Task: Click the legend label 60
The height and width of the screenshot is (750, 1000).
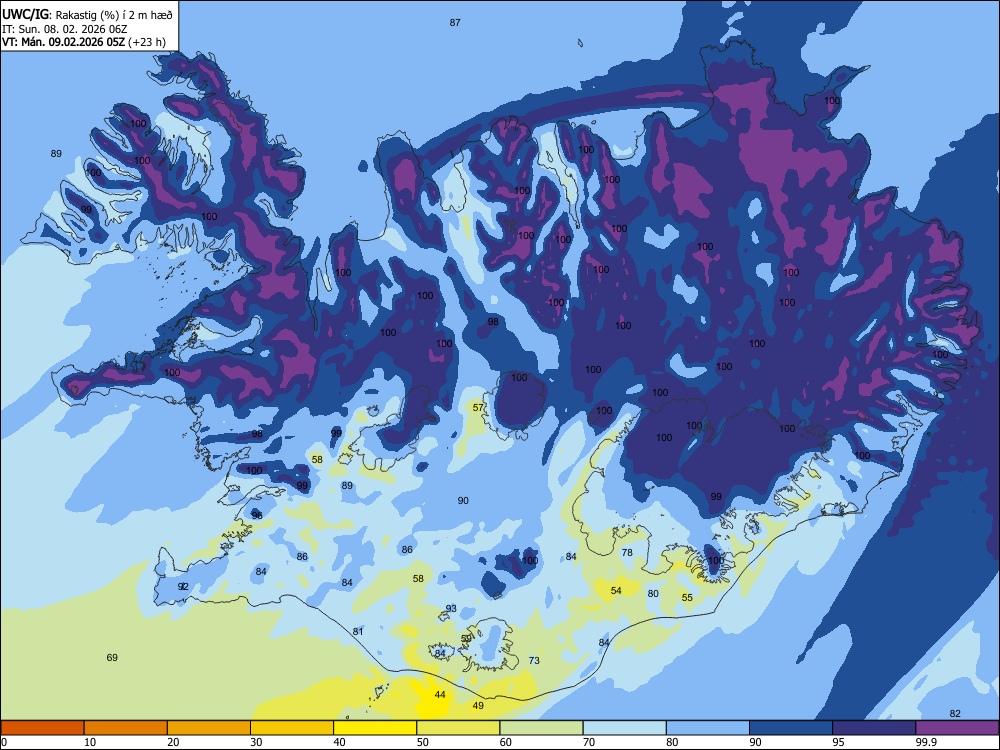Action: 506,742
